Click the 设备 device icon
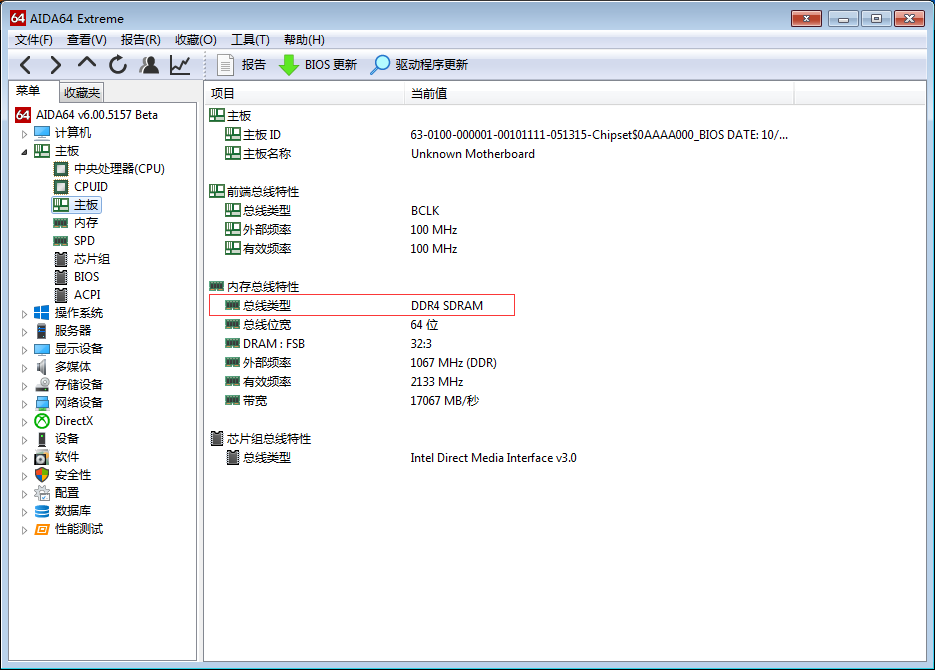This screenshot has height=670, width=935. tap(42, 439)
